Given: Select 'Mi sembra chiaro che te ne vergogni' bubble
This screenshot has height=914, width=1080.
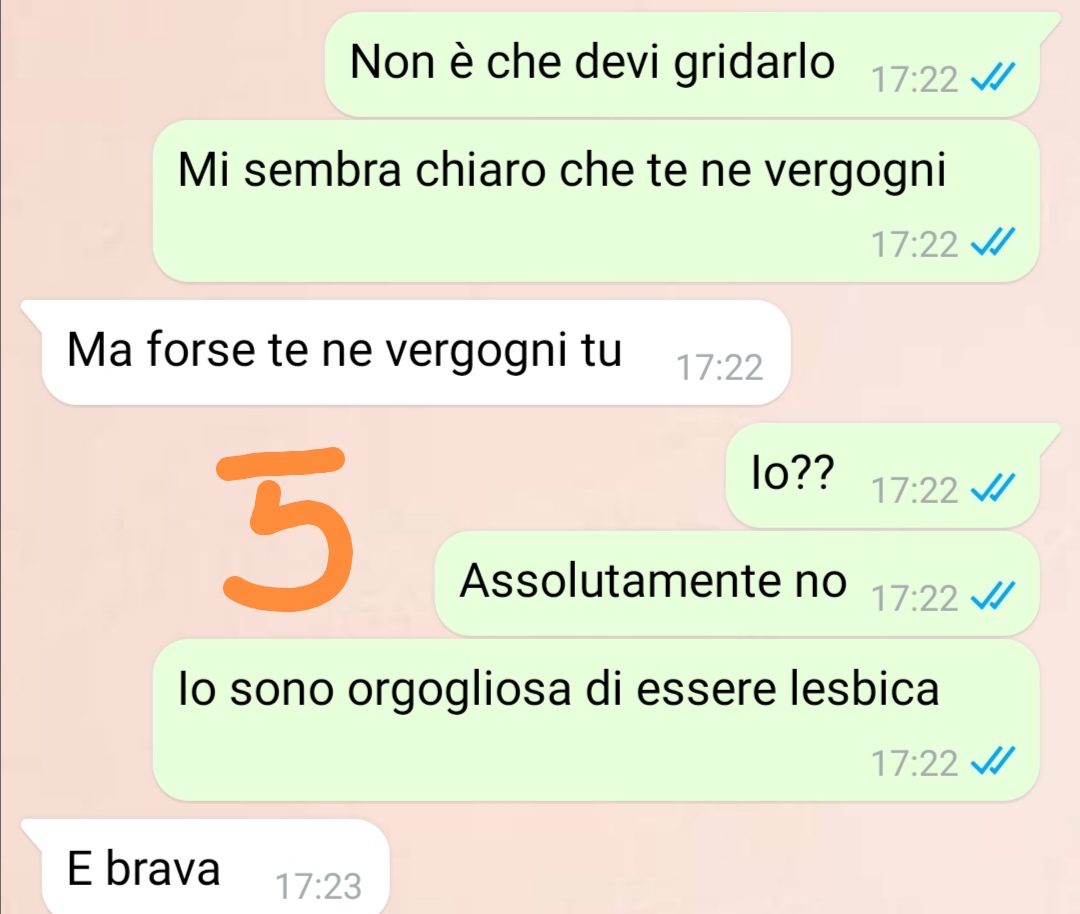Looking at the screenshot, I should coord(596,201).
